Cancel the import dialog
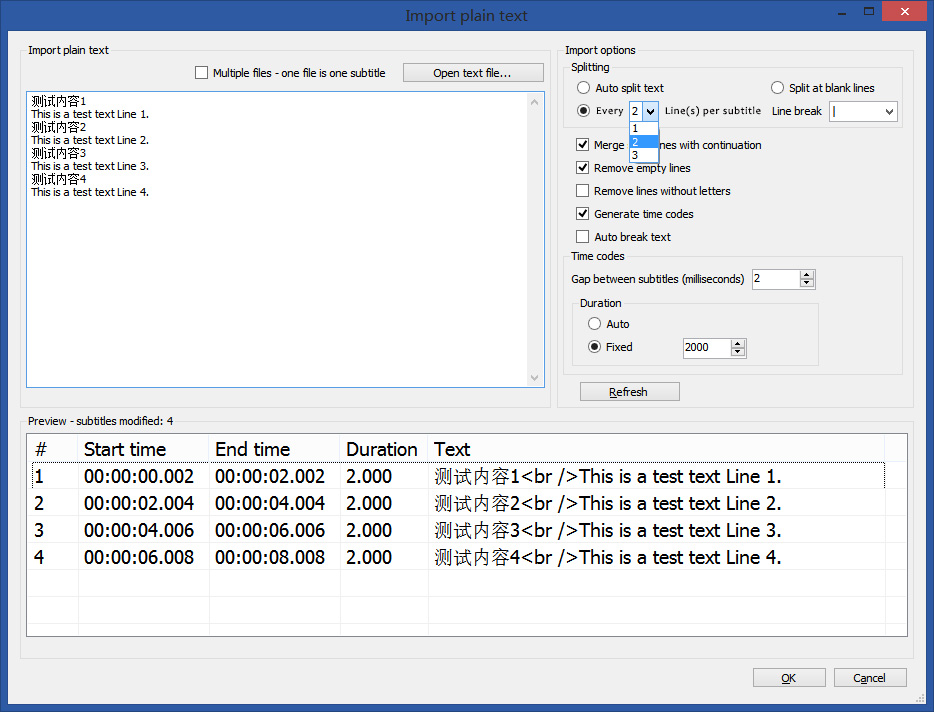Screen dimensions: 934x712 pos(870,677)
